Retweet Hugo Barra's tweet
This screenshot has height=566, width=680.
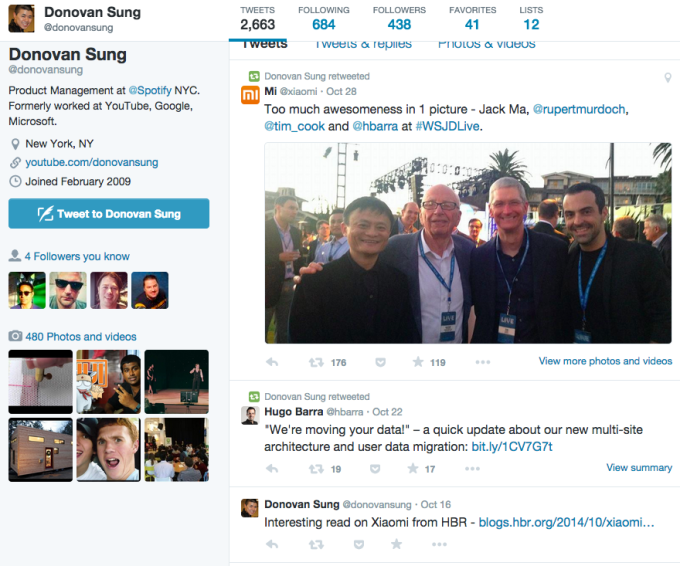316,469
